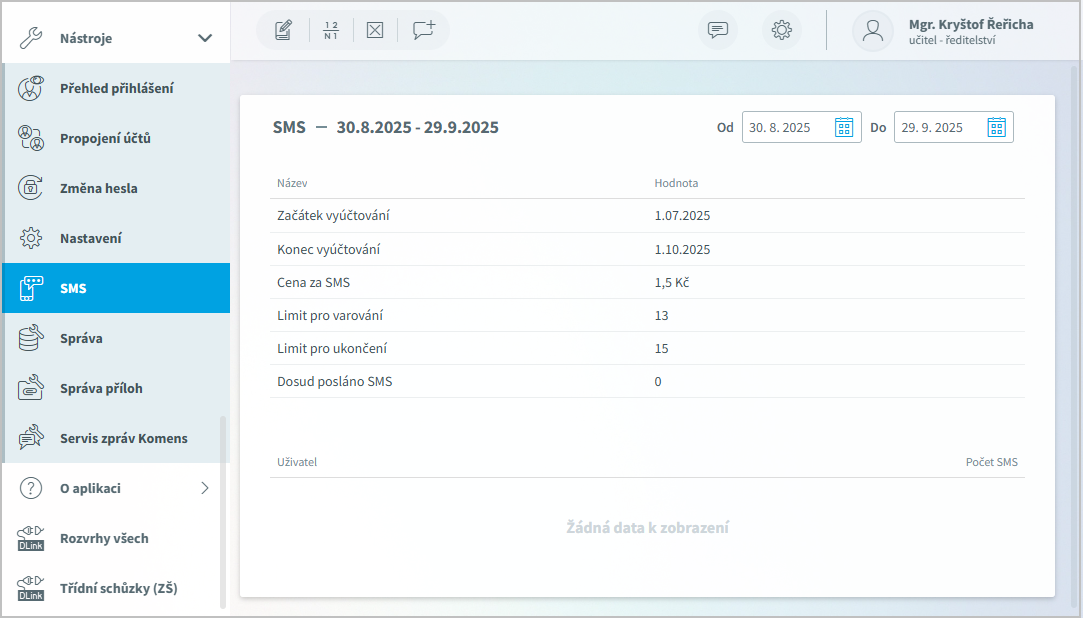Image resolution: width=1083 pixels, height=618 pixels.
Task: Click the Od date input field
Action: click(787, 127)
